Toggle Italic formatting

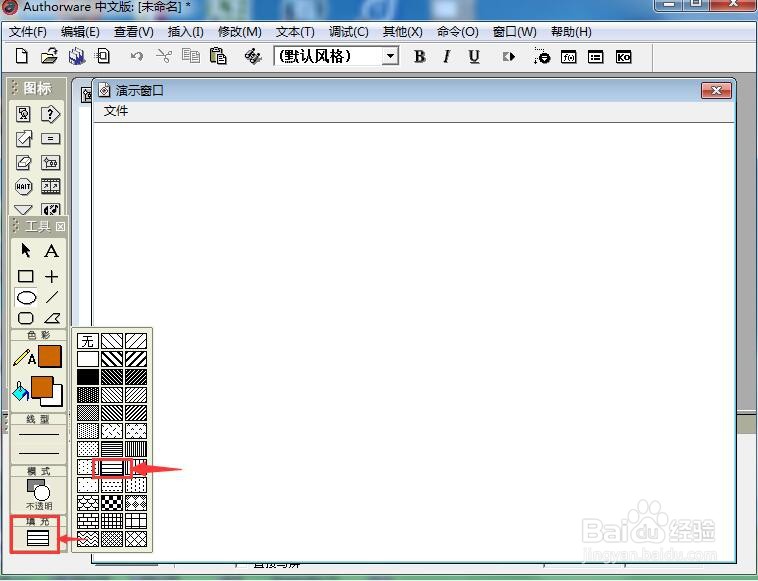point(447,57)
